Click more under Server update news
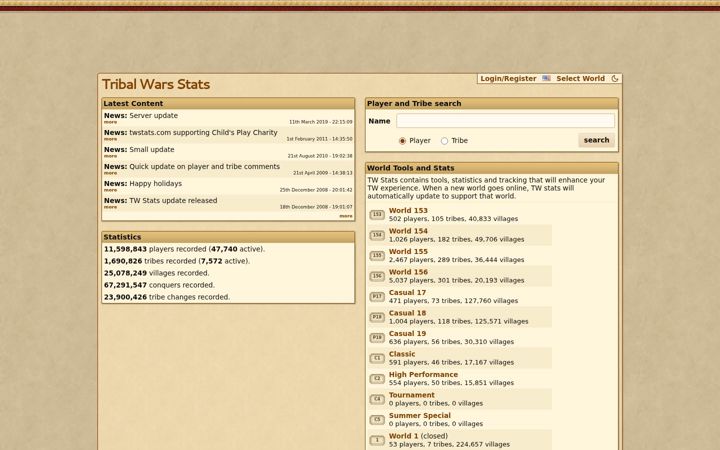 coord(110,122)
